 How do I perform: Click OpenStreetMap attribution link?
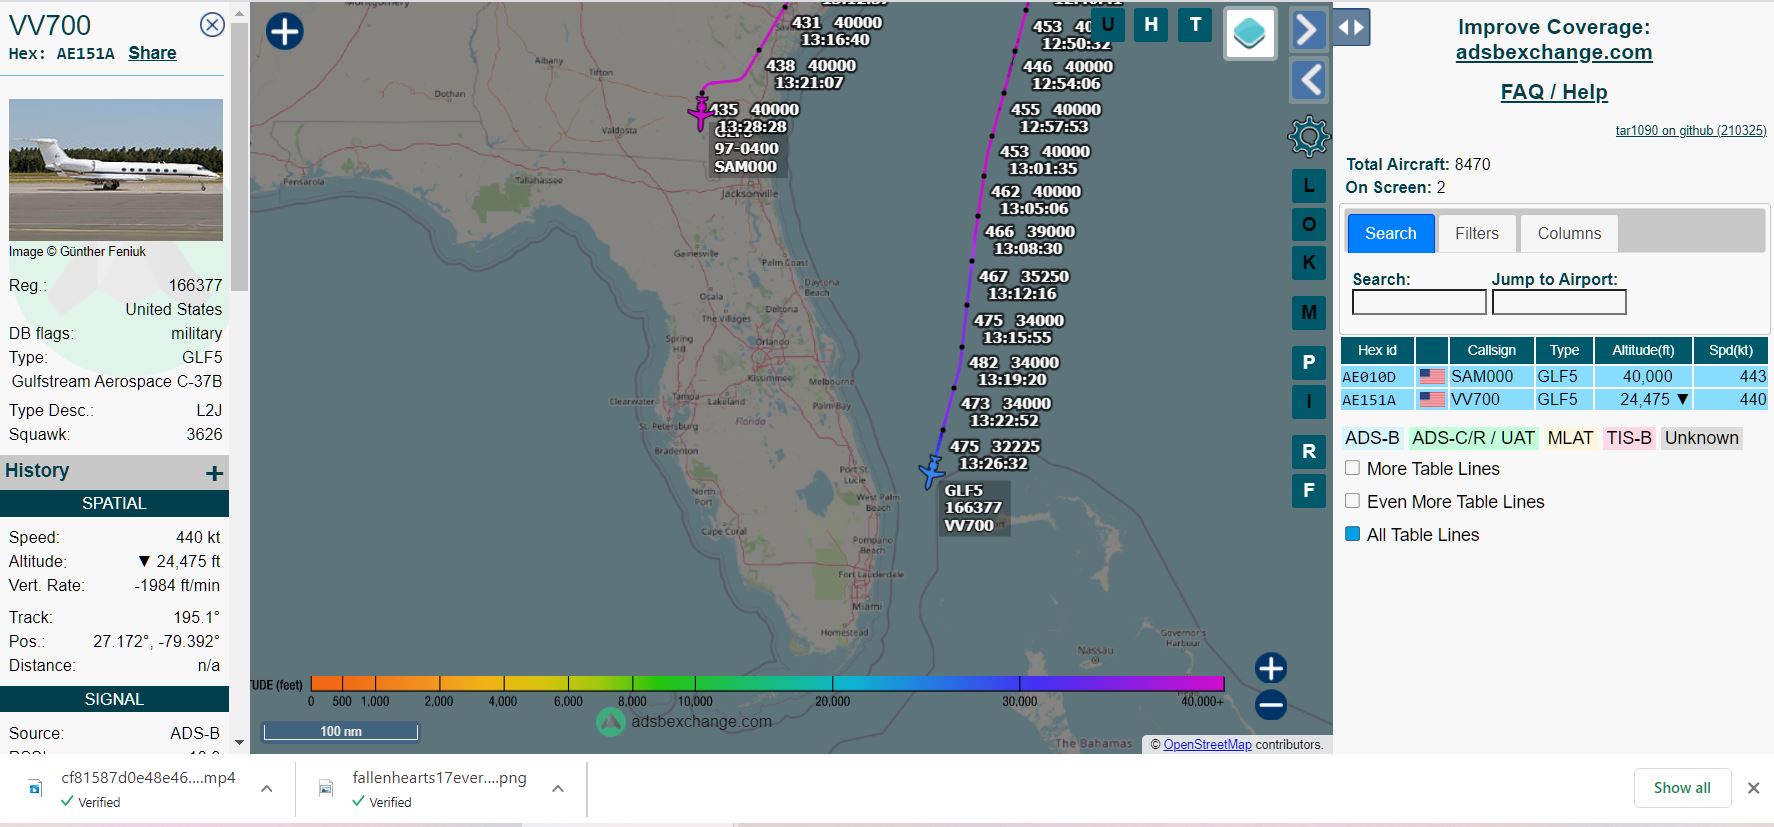[1207, 745]
